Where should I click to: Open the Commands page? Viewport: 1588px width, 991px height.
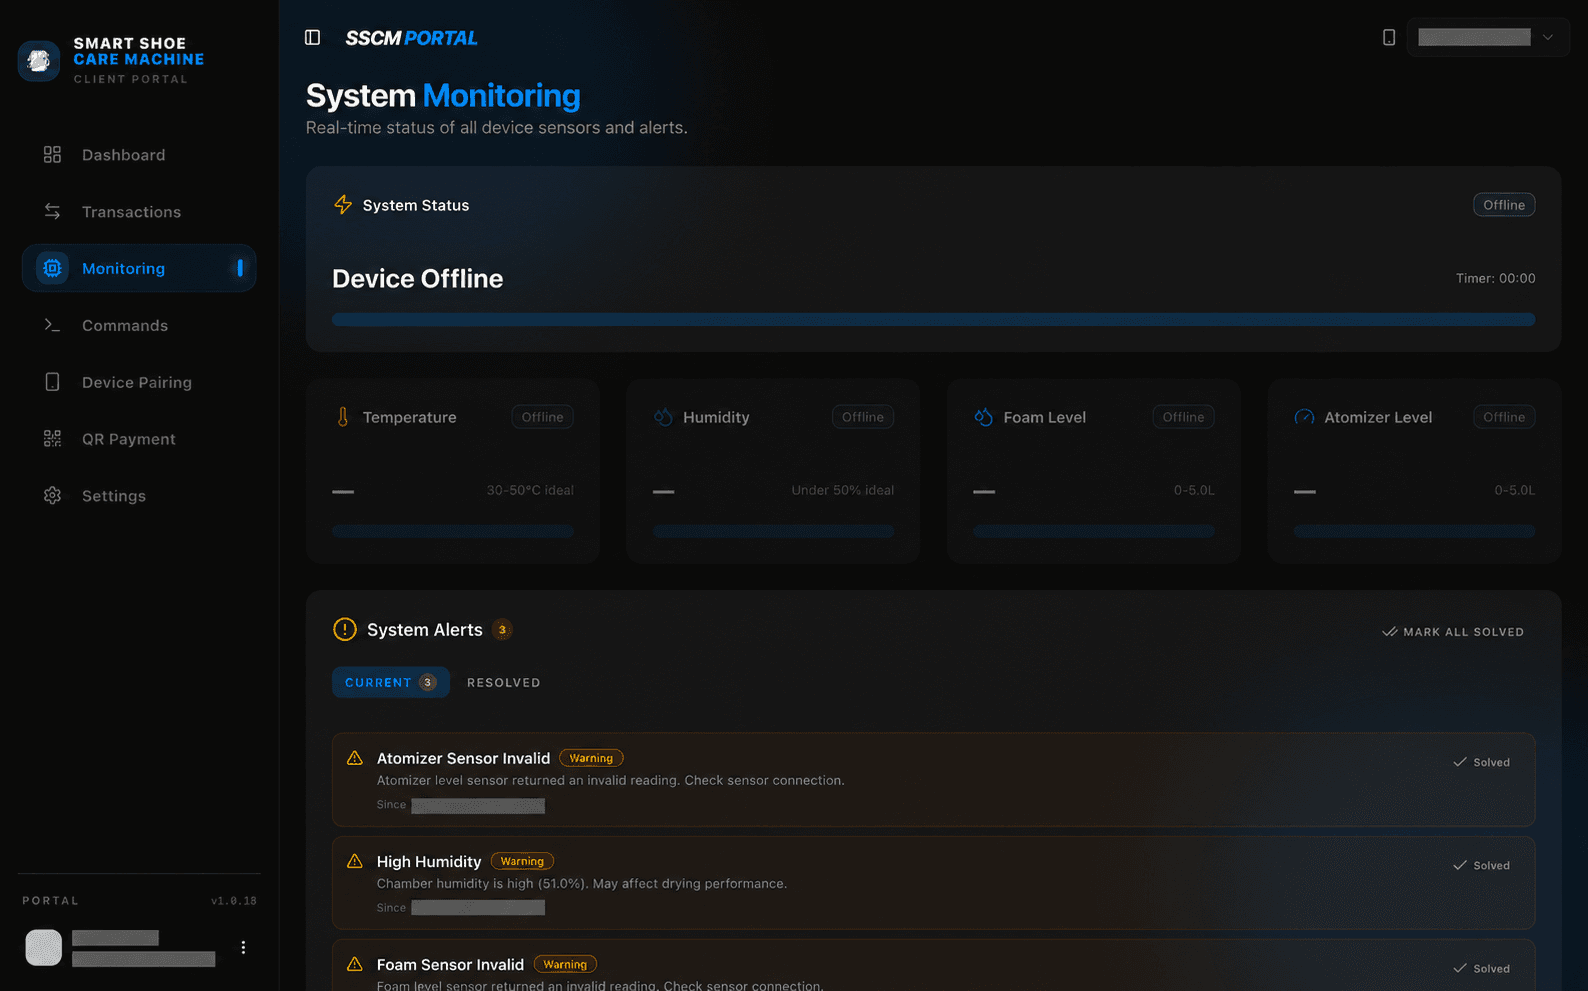[x=139, y=325]
